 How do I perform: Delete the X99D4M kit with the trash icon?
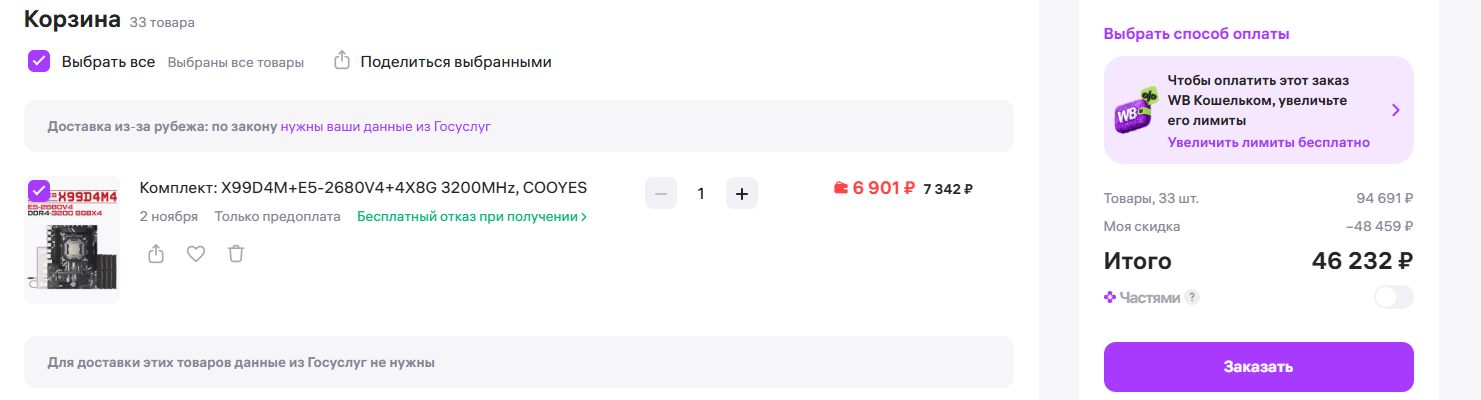click(x=236, y=254)
